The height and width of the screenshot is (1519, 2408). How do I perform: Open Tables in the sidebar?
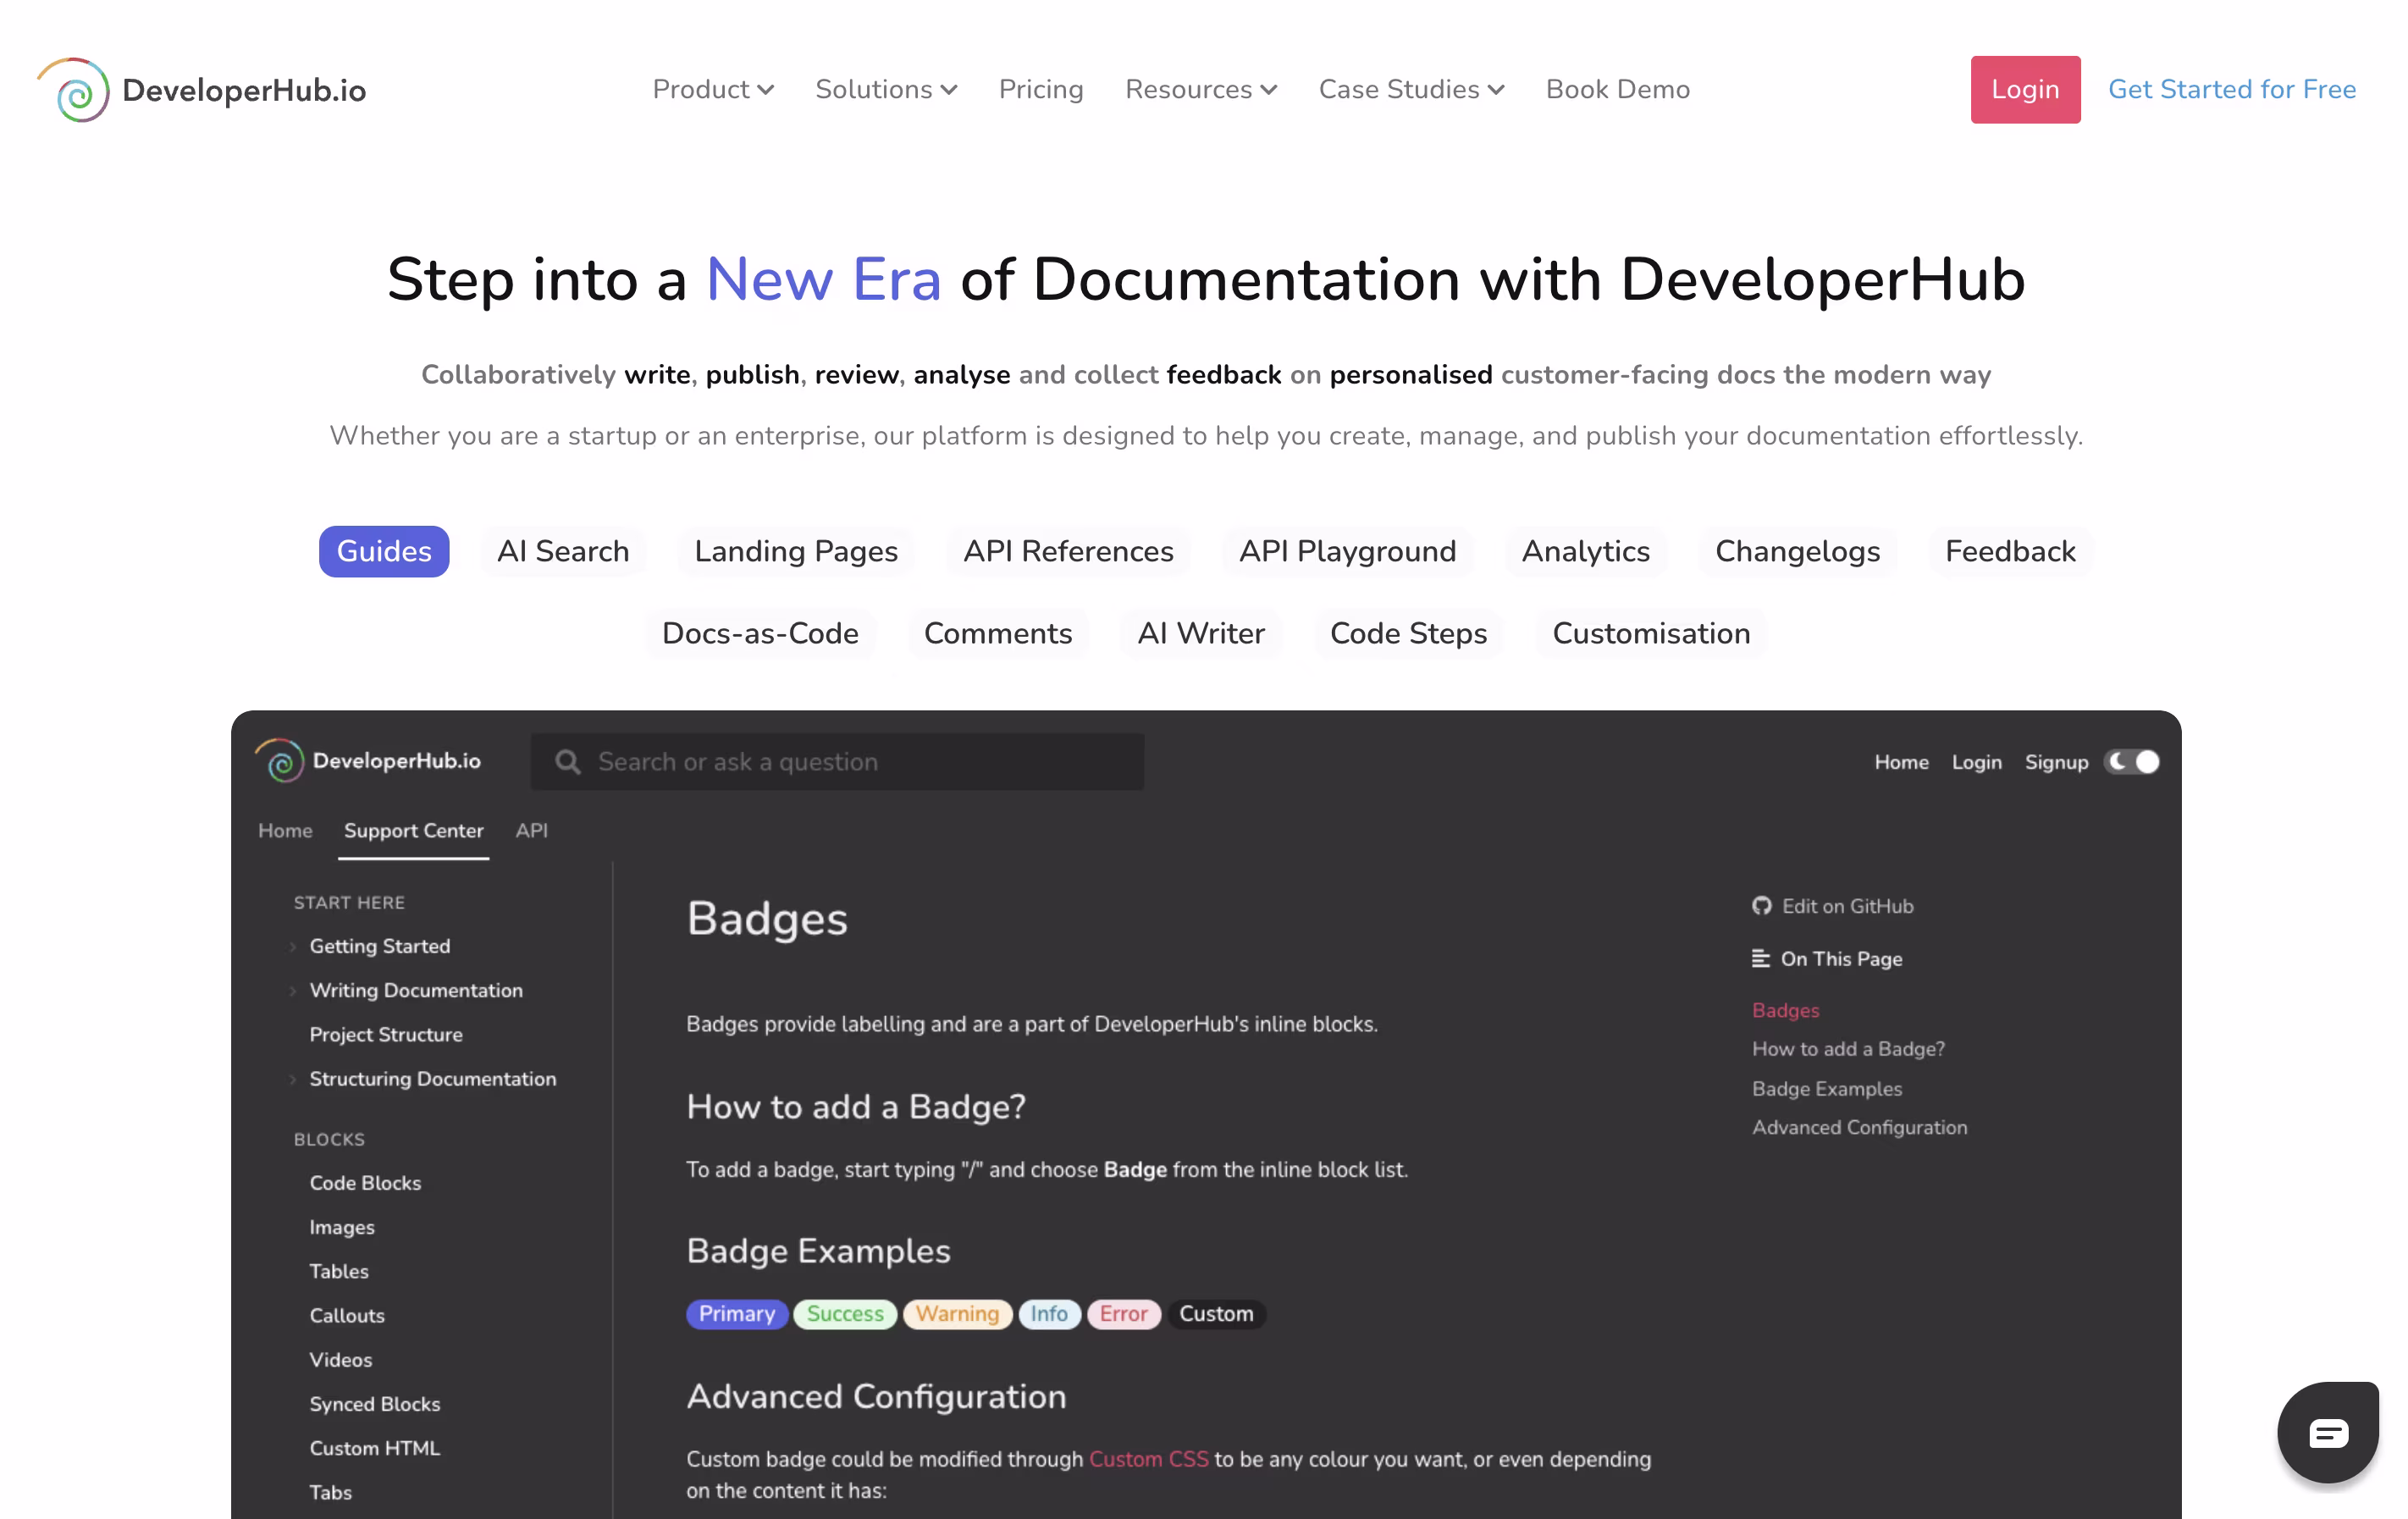click(339, 1271)
